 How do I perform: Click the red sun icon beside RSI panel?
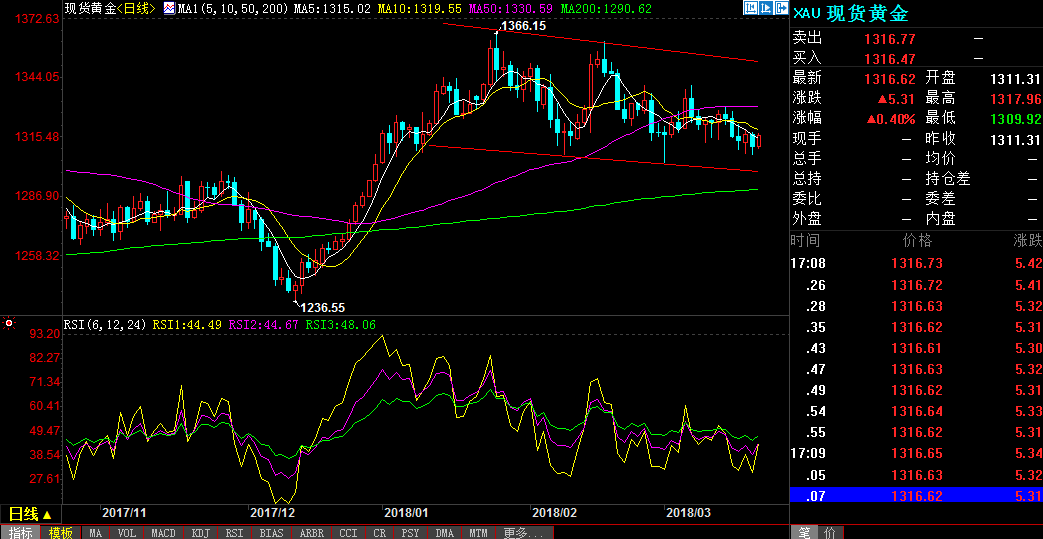(x=9, y=324)
